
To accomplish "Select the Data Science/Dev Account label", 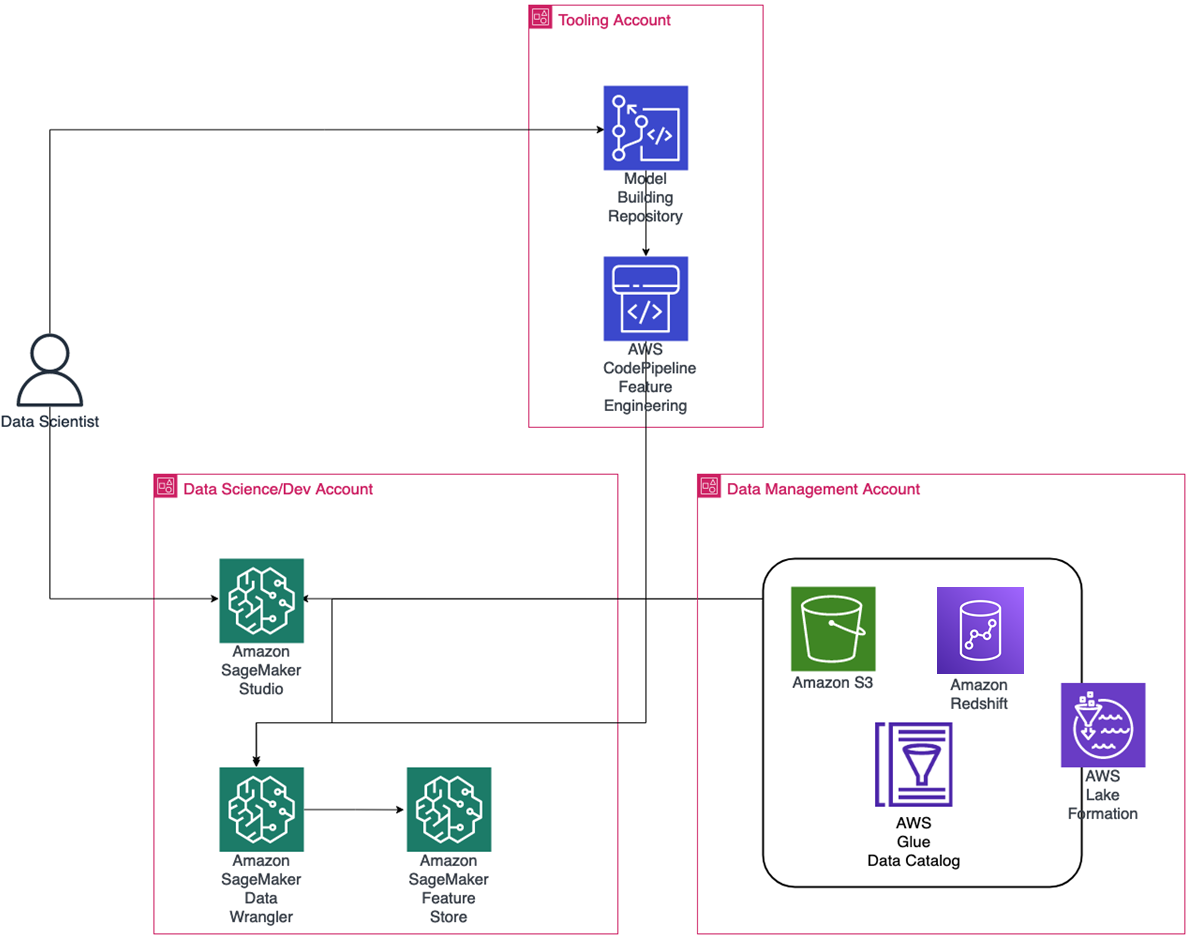I will point(278,490).
